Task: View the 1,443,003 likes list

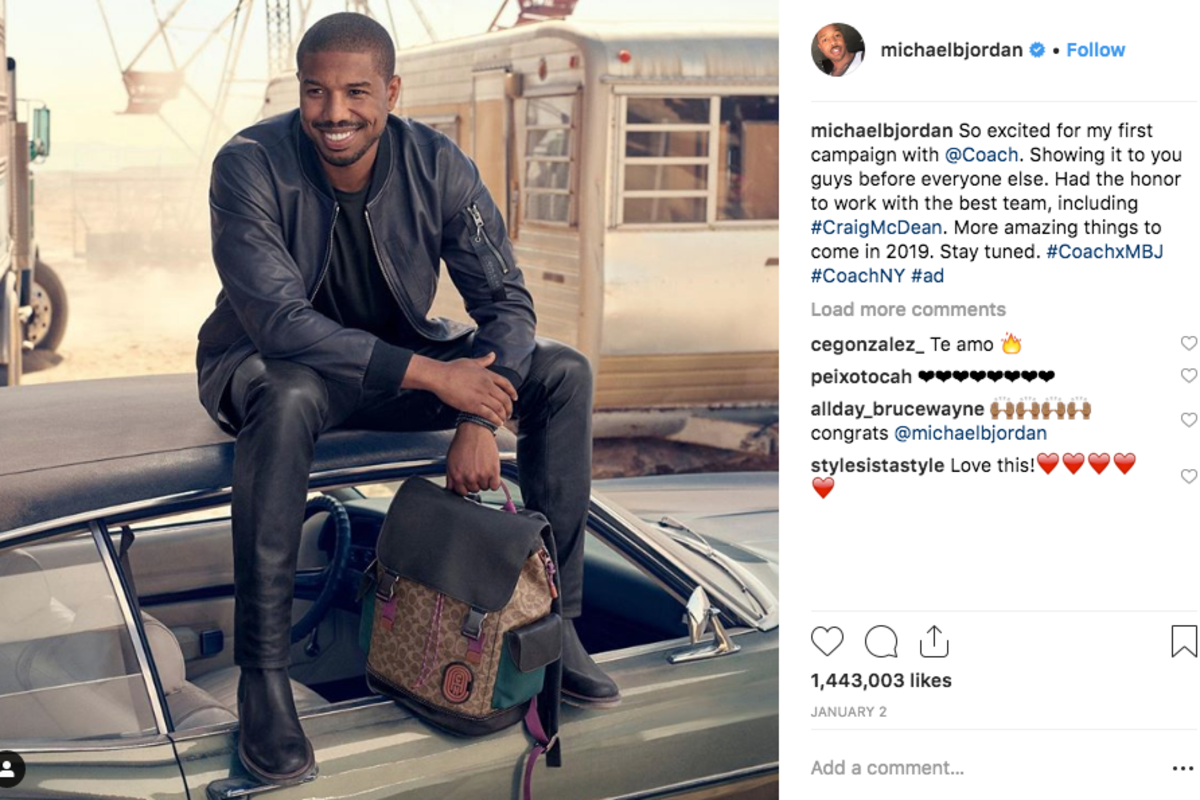Action: pos(881,681)
